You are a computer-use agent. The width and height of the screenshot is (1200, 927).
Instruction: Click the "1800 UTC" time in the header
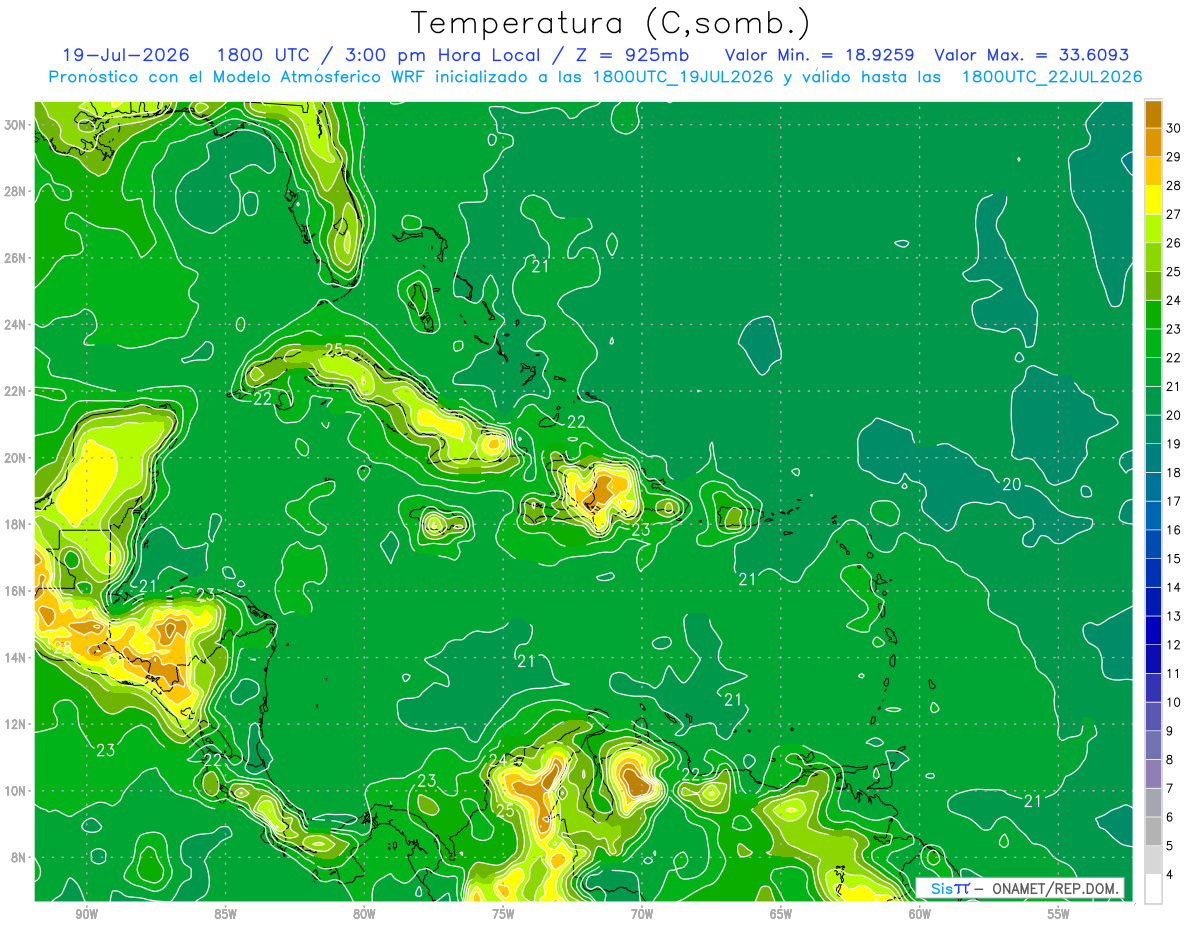[x=265, y=55]
